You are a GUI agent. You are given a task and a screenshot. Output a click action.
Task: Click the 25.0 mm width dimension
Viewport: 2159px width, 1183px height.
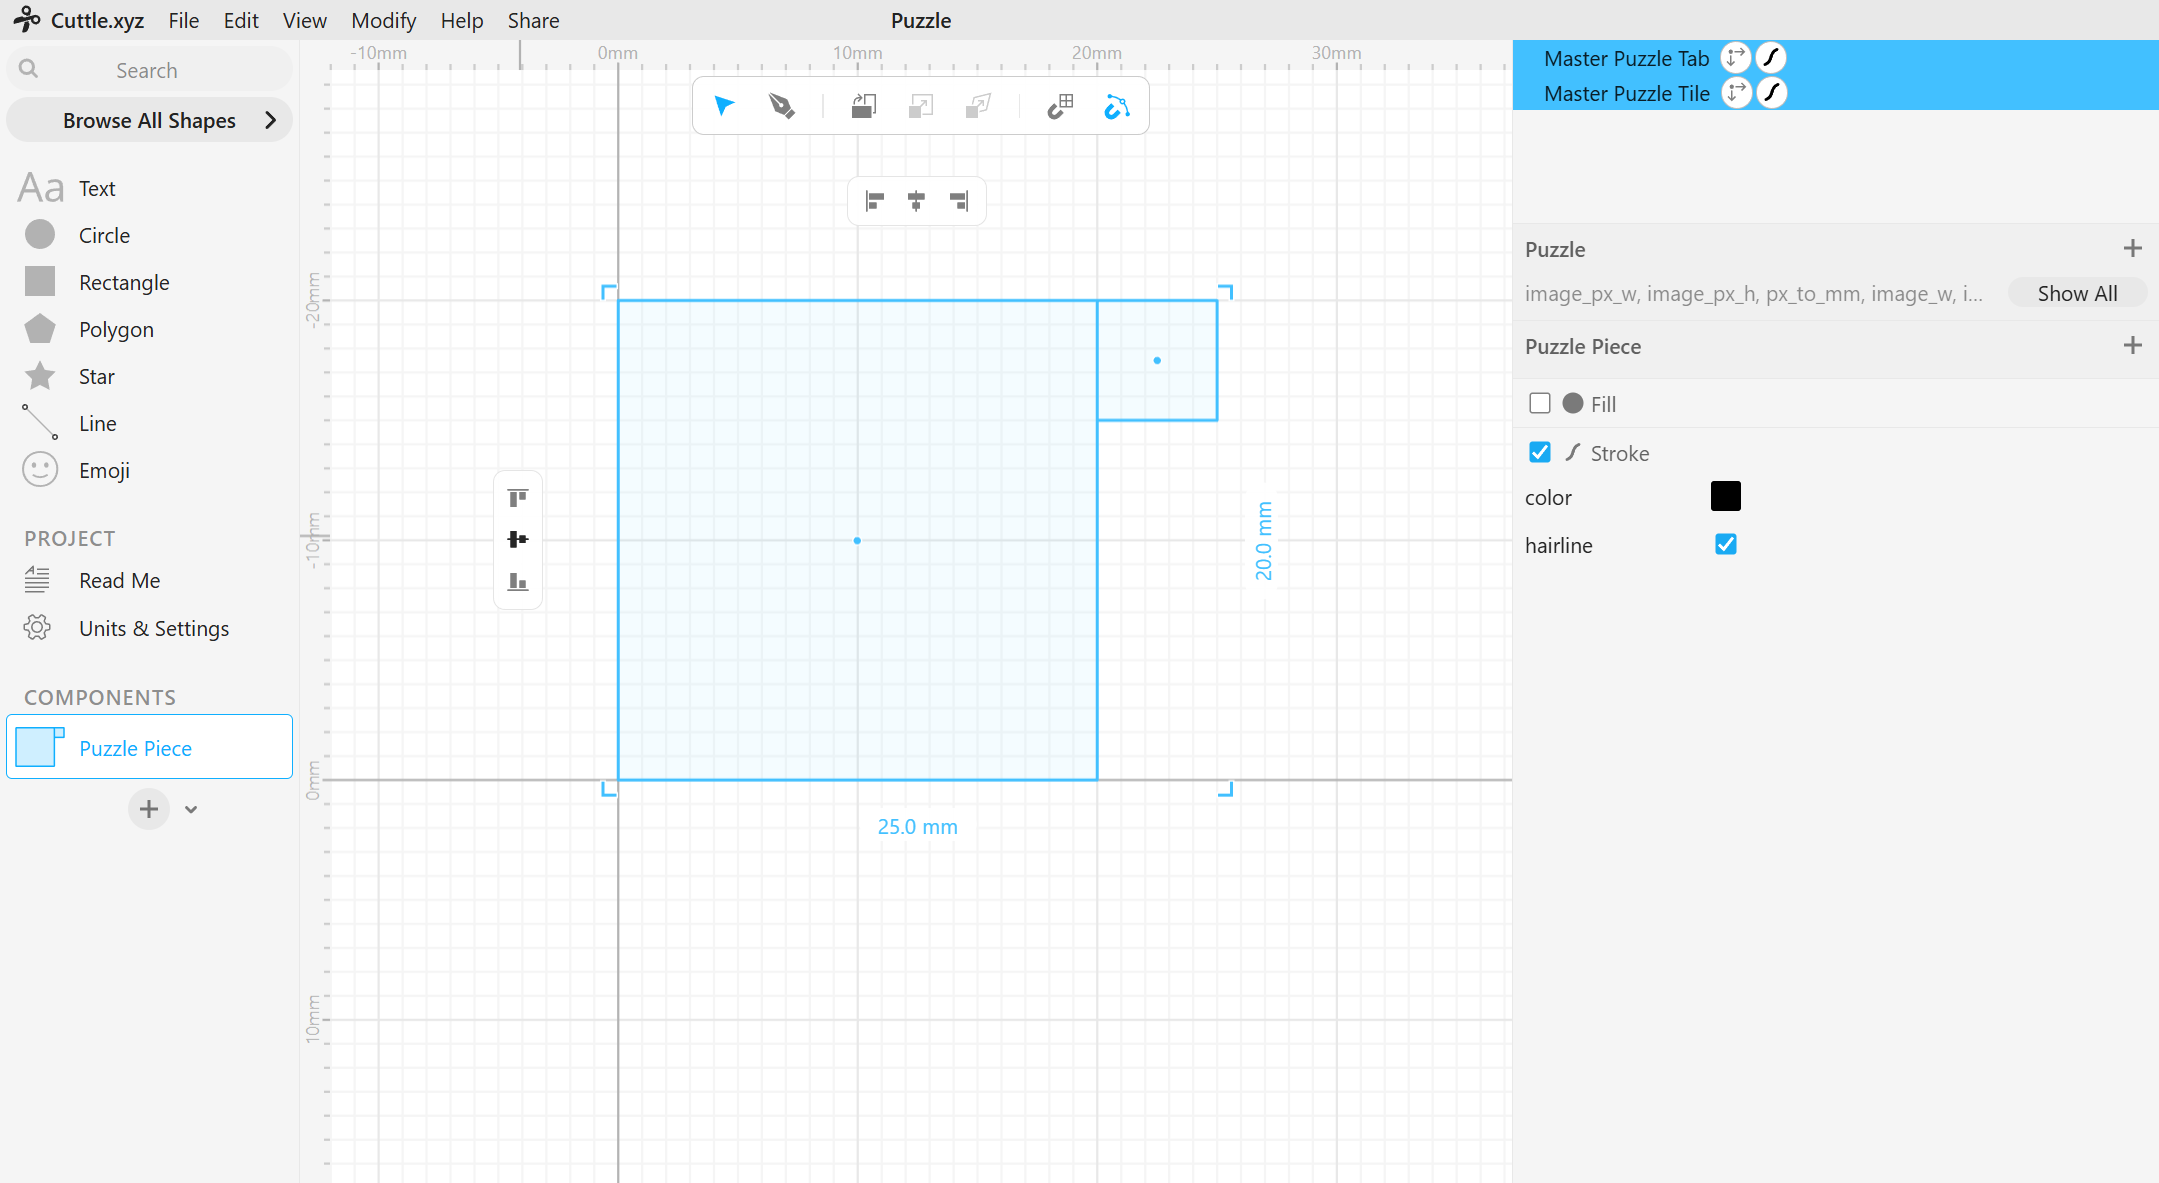coord(917,827)
